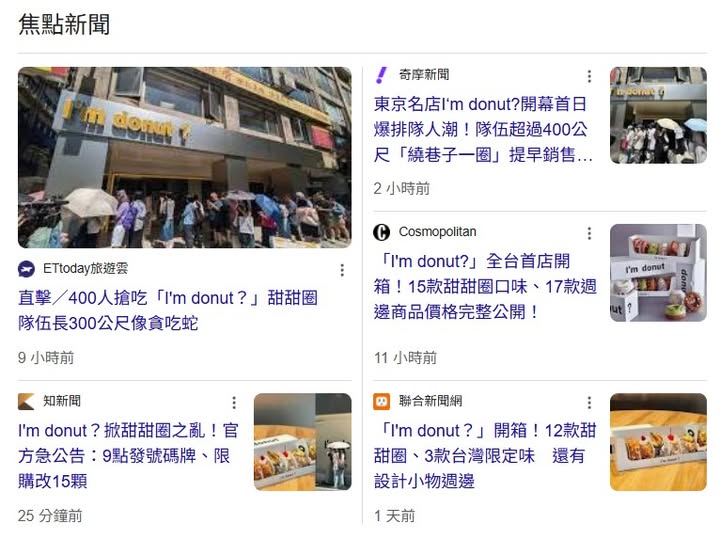Screen dimensions: 720x539
Task: Click the 聯合新聞網 orange logo icon
Action: (x=381, y=401)
